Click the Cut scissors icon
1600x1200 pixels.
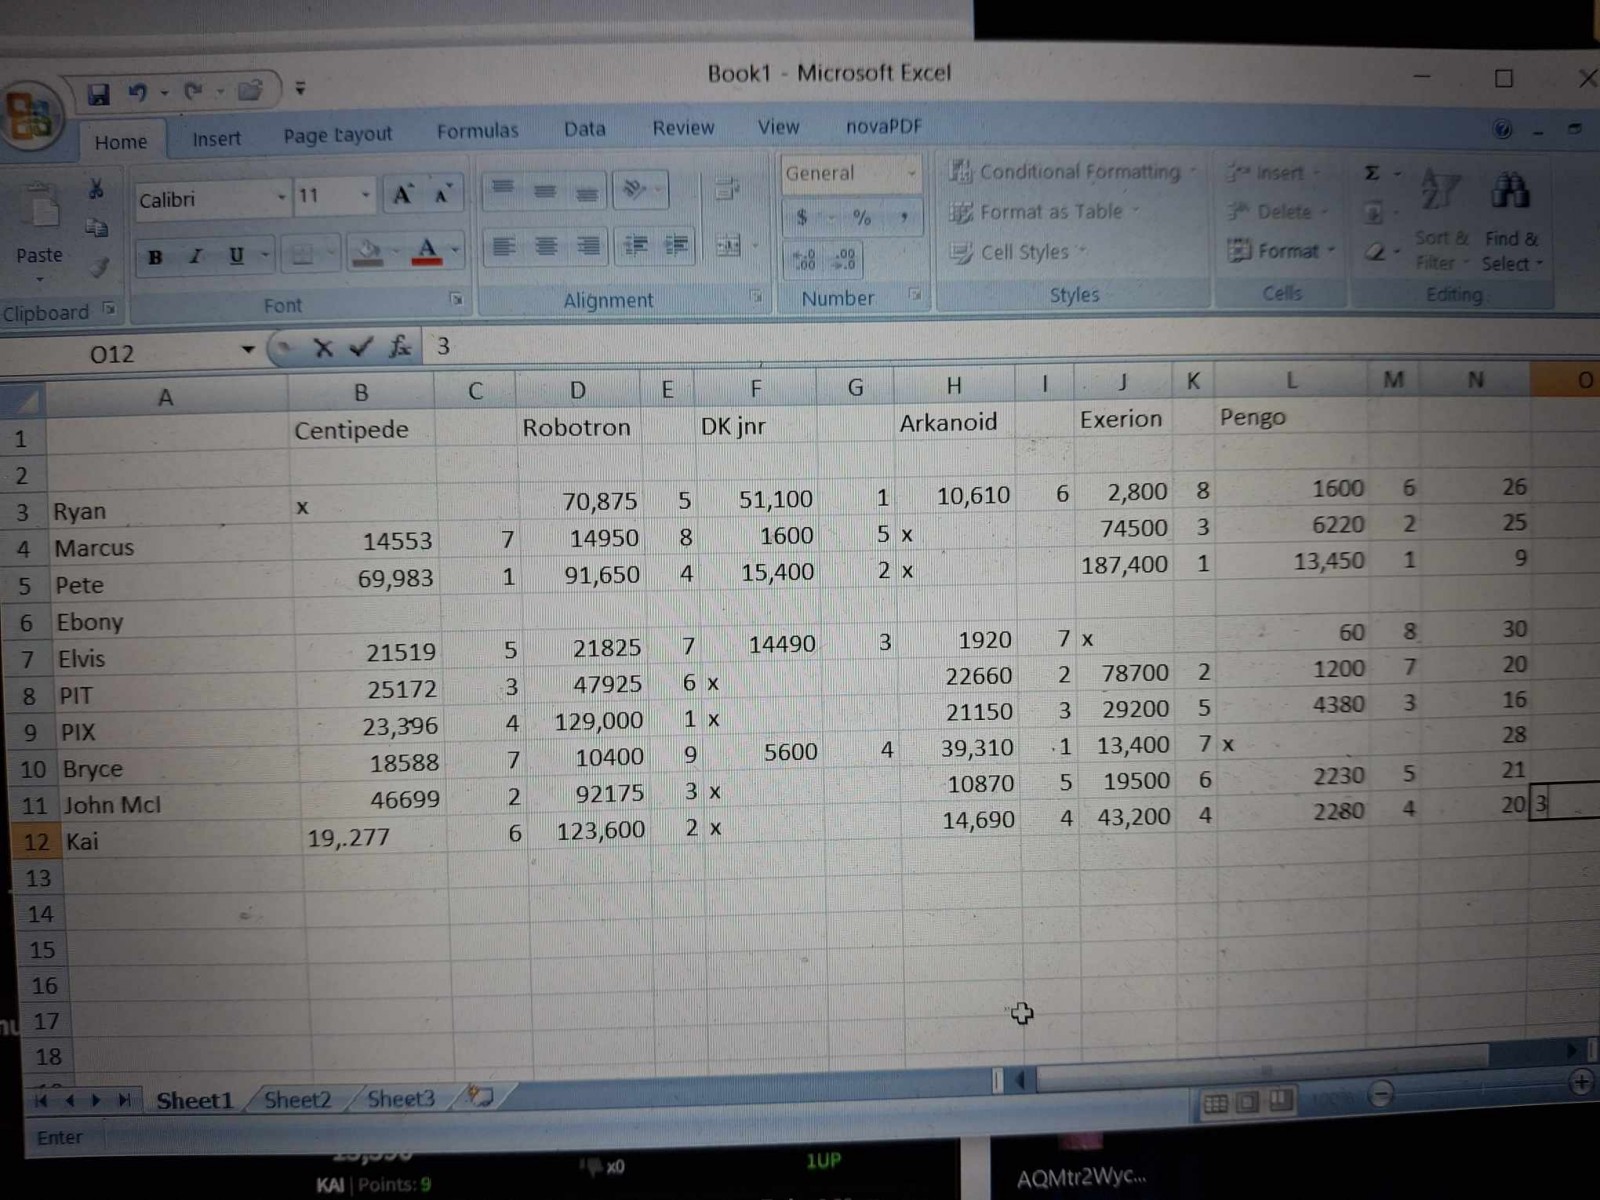click(96, 188)
